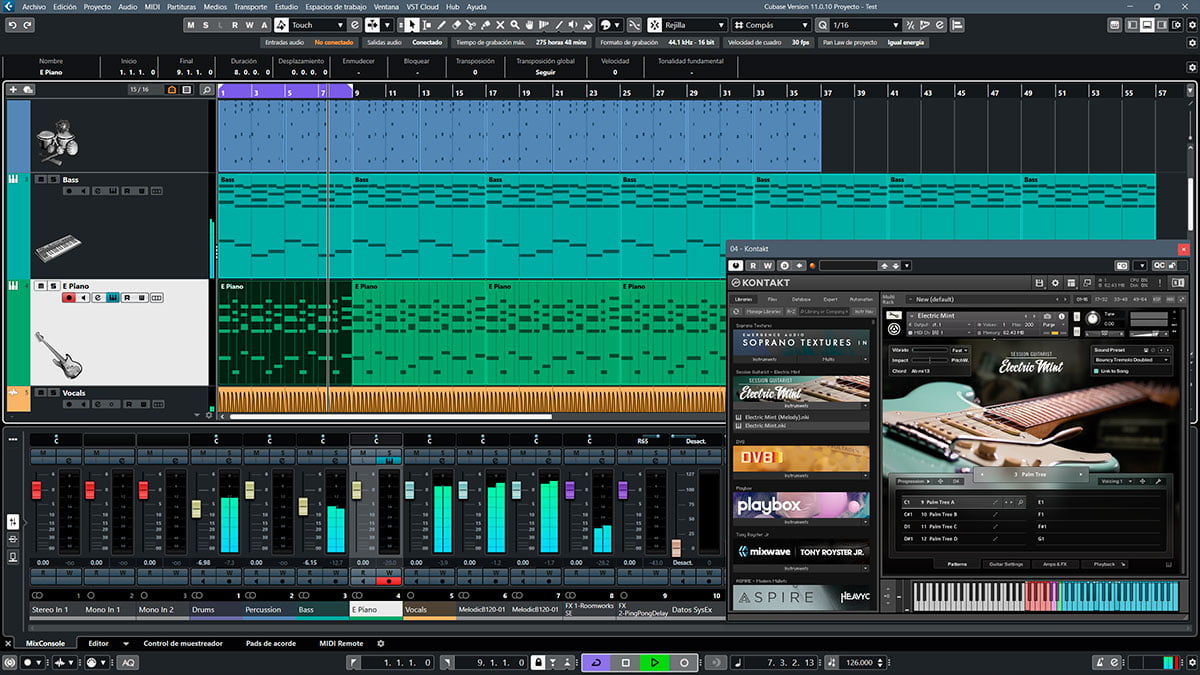1200x675 pixels.
Task: Open Bouncy Tremolo Doubled sound preset dropdown
Action: click(1131, 360)
